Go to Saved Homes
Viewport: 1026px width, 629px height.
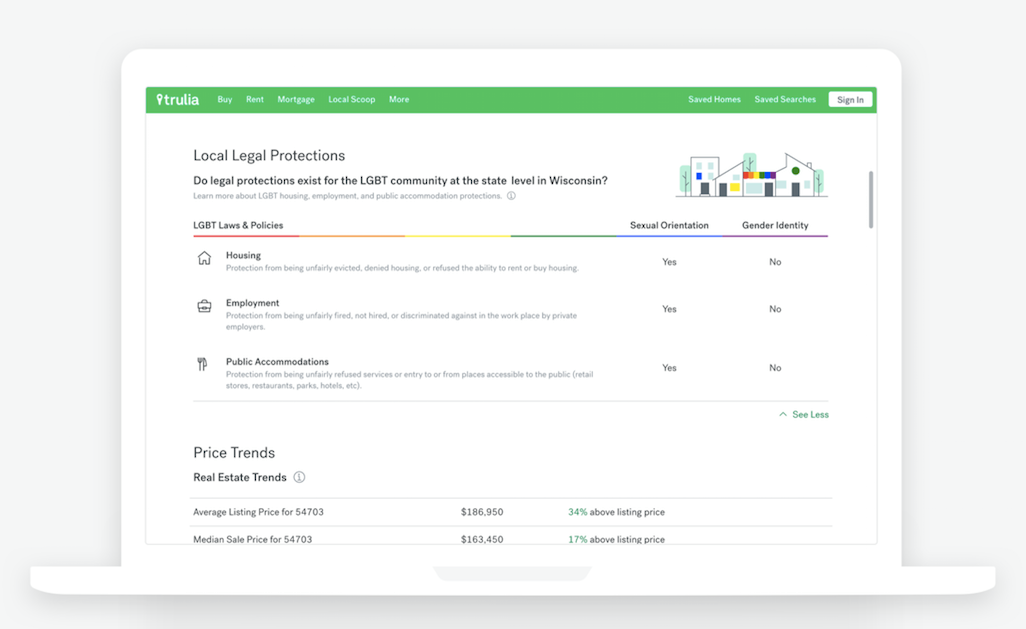[714, 100]
